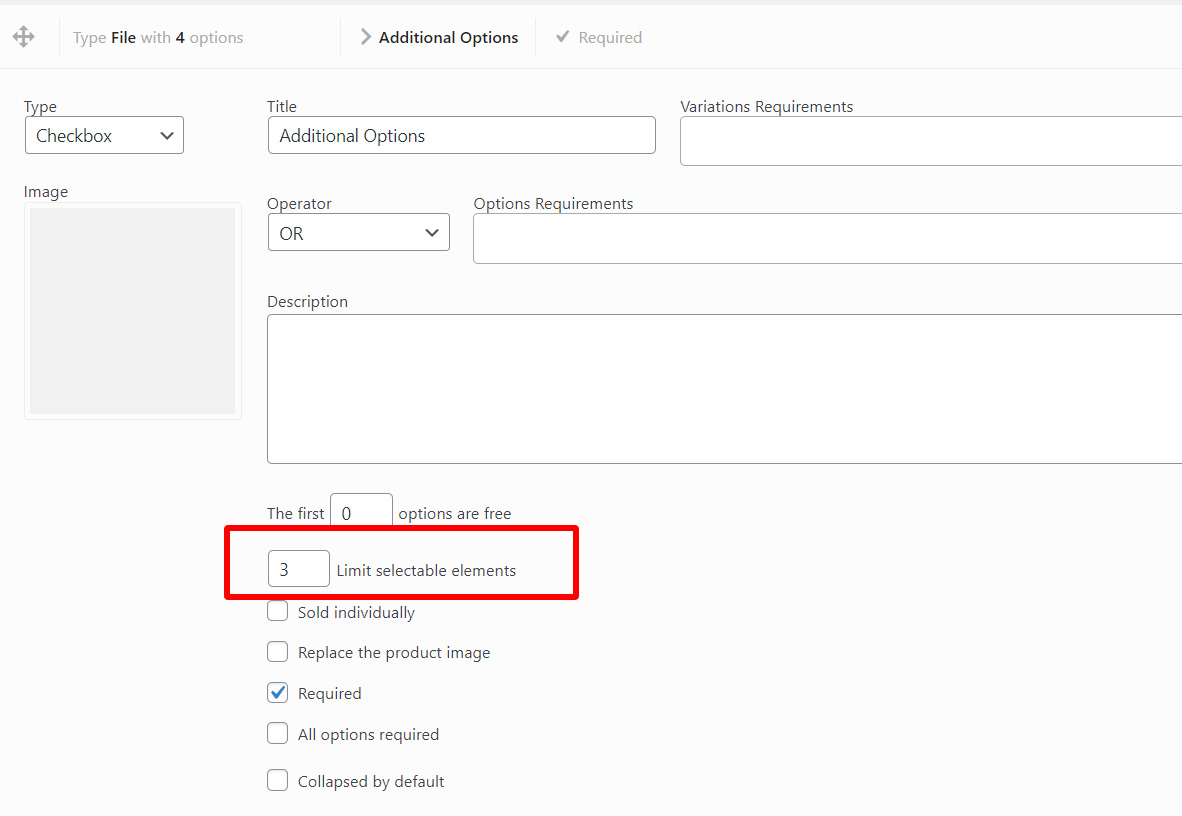Focus the Variations Requirements field

[931, 141]
